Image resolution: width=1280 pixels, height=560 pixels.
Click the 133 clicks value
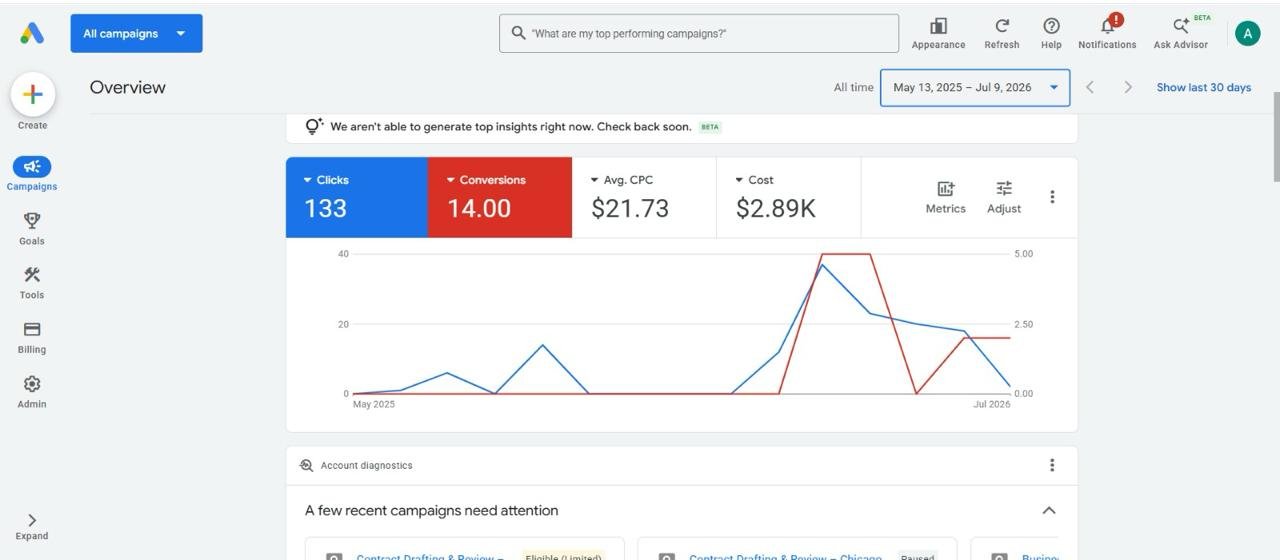coord(325,208)
